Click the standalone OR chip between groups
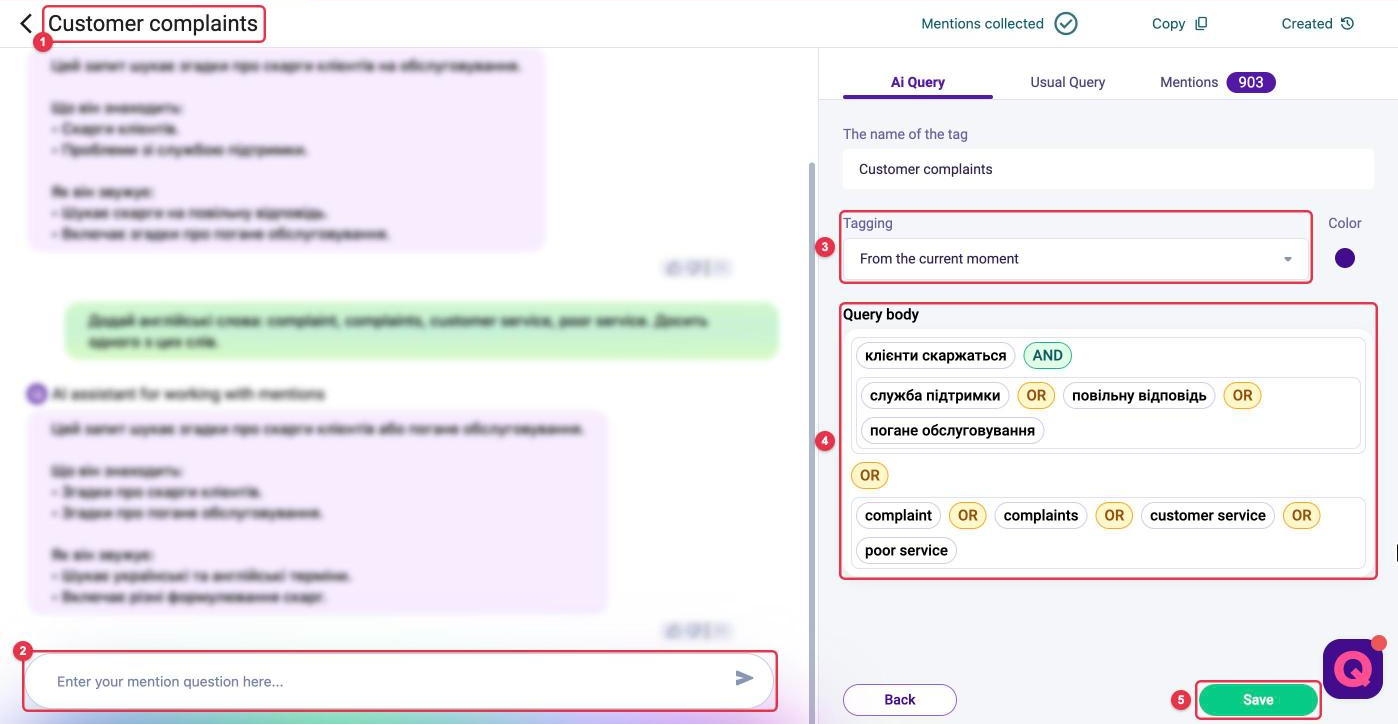The height and width of the screenshot is (724, 1398). tap(870, 475)
